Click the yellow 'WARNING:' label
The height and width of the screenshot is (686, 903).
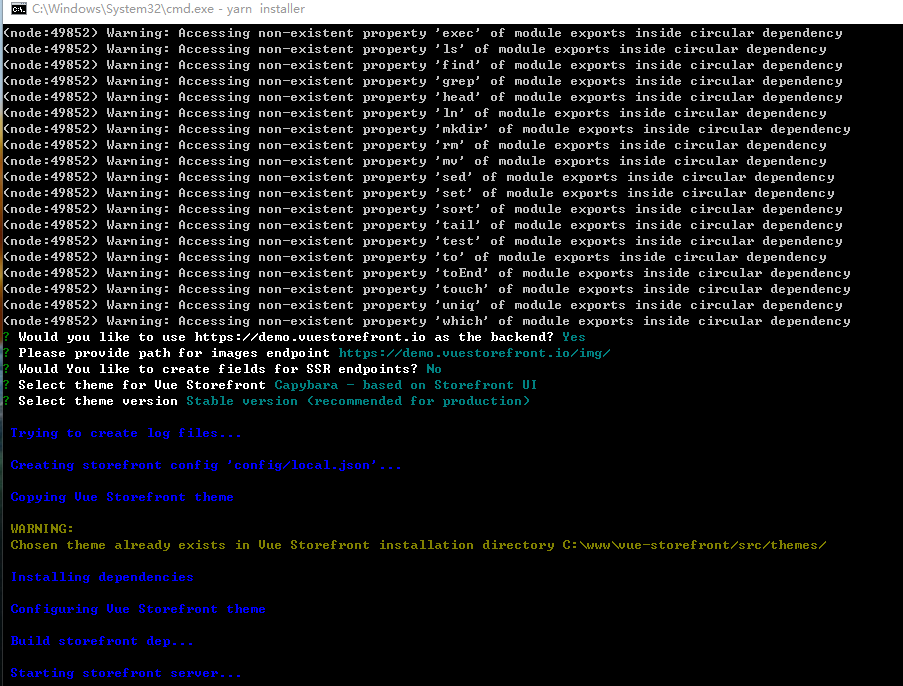pyautogui.click(x=42, y=529)
